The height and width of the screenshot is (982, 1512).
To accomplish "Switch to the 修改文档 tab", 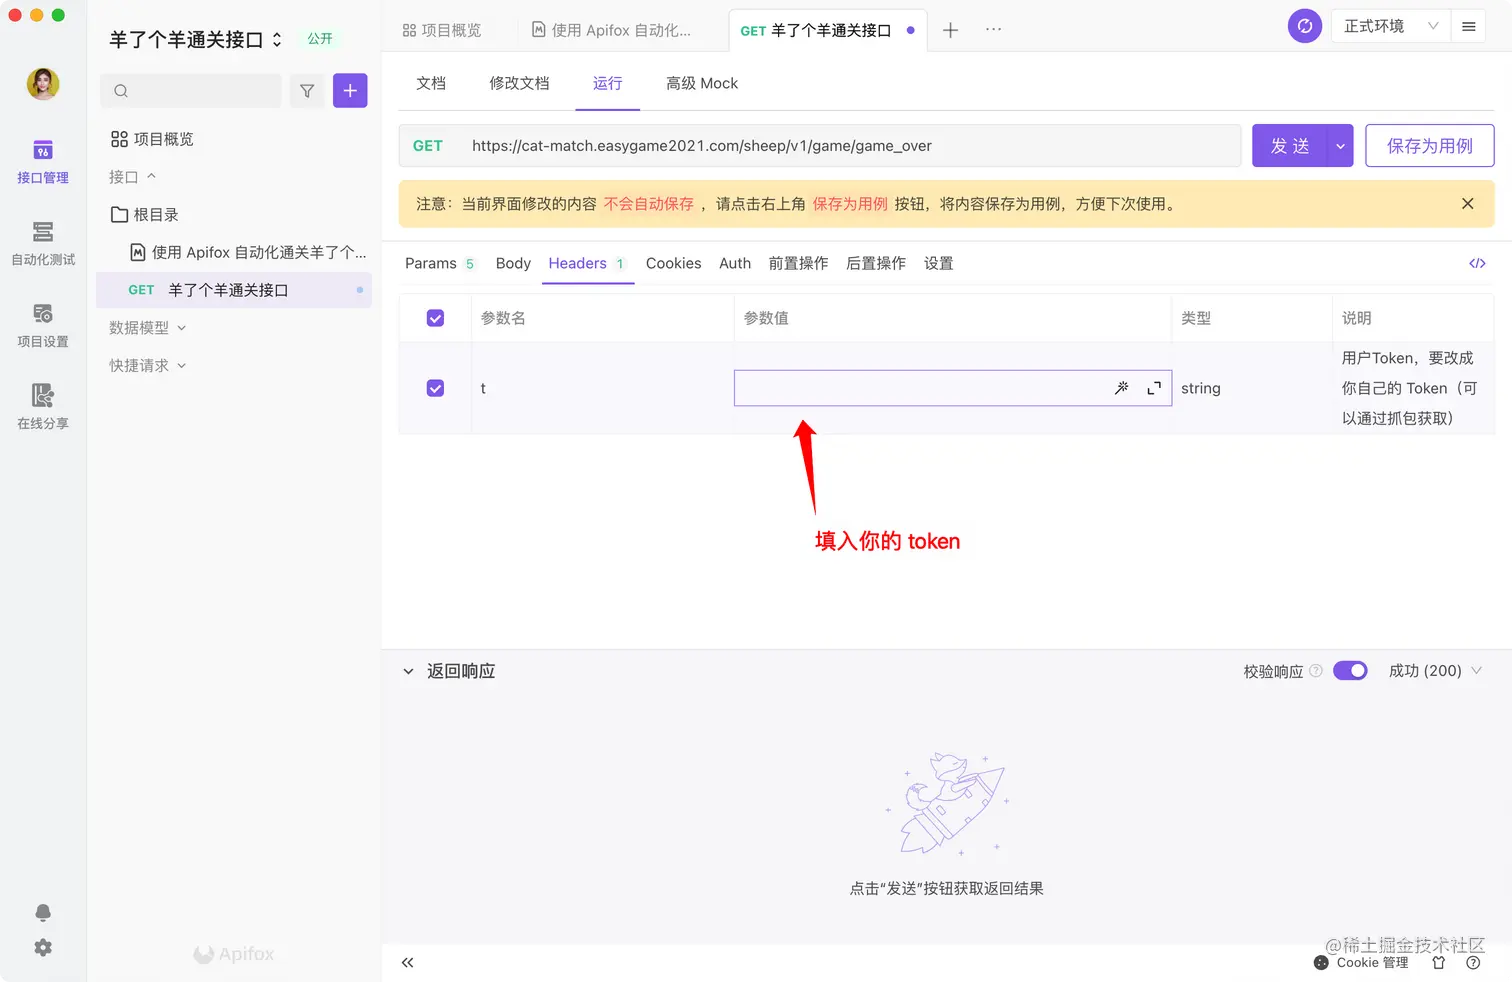I will (x=519, y=83).
